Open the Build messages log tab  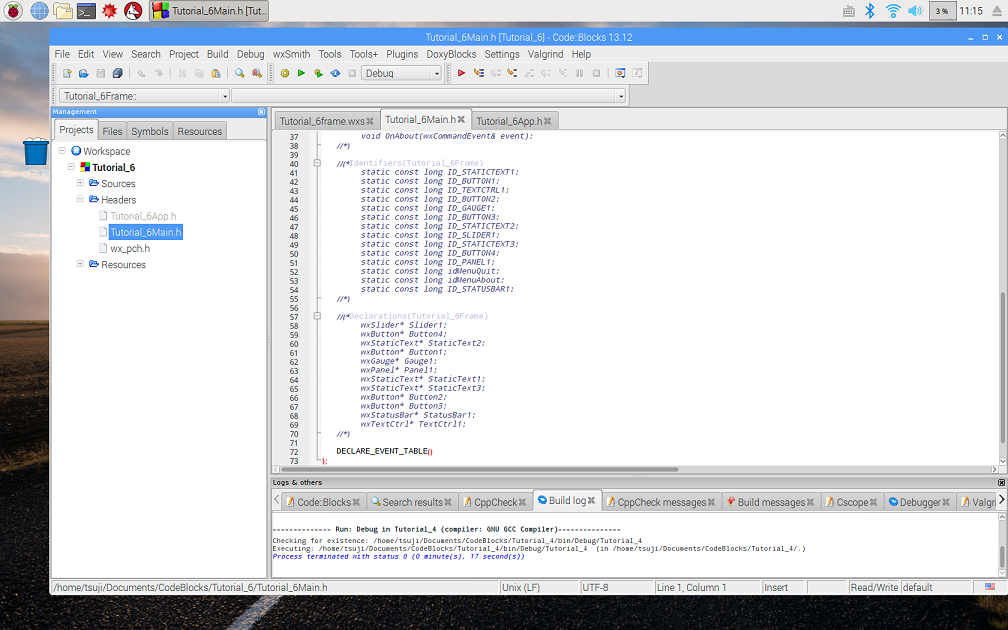[771, 502]
